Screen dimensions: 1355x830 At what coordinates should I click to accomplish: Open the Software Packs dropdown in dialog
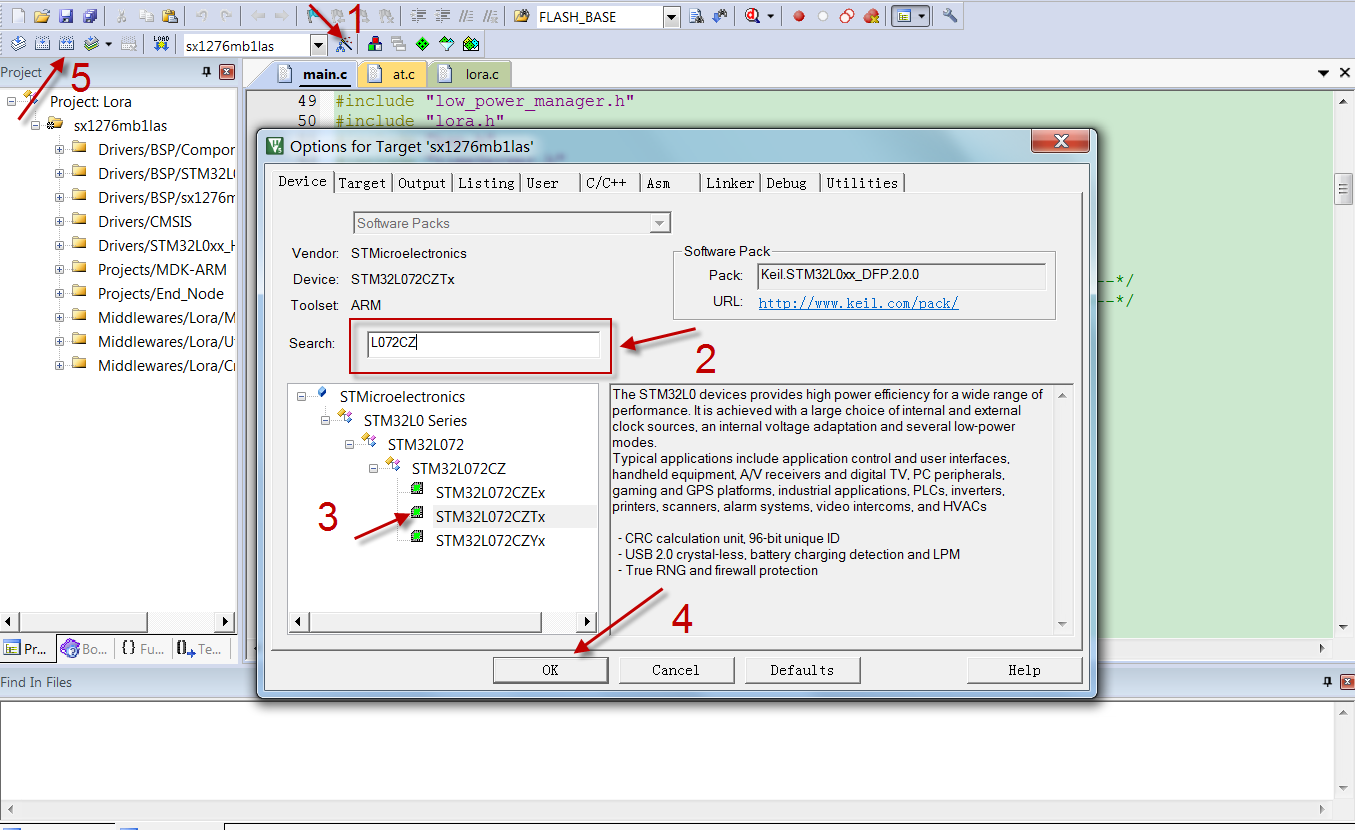[x=660, y=223]
